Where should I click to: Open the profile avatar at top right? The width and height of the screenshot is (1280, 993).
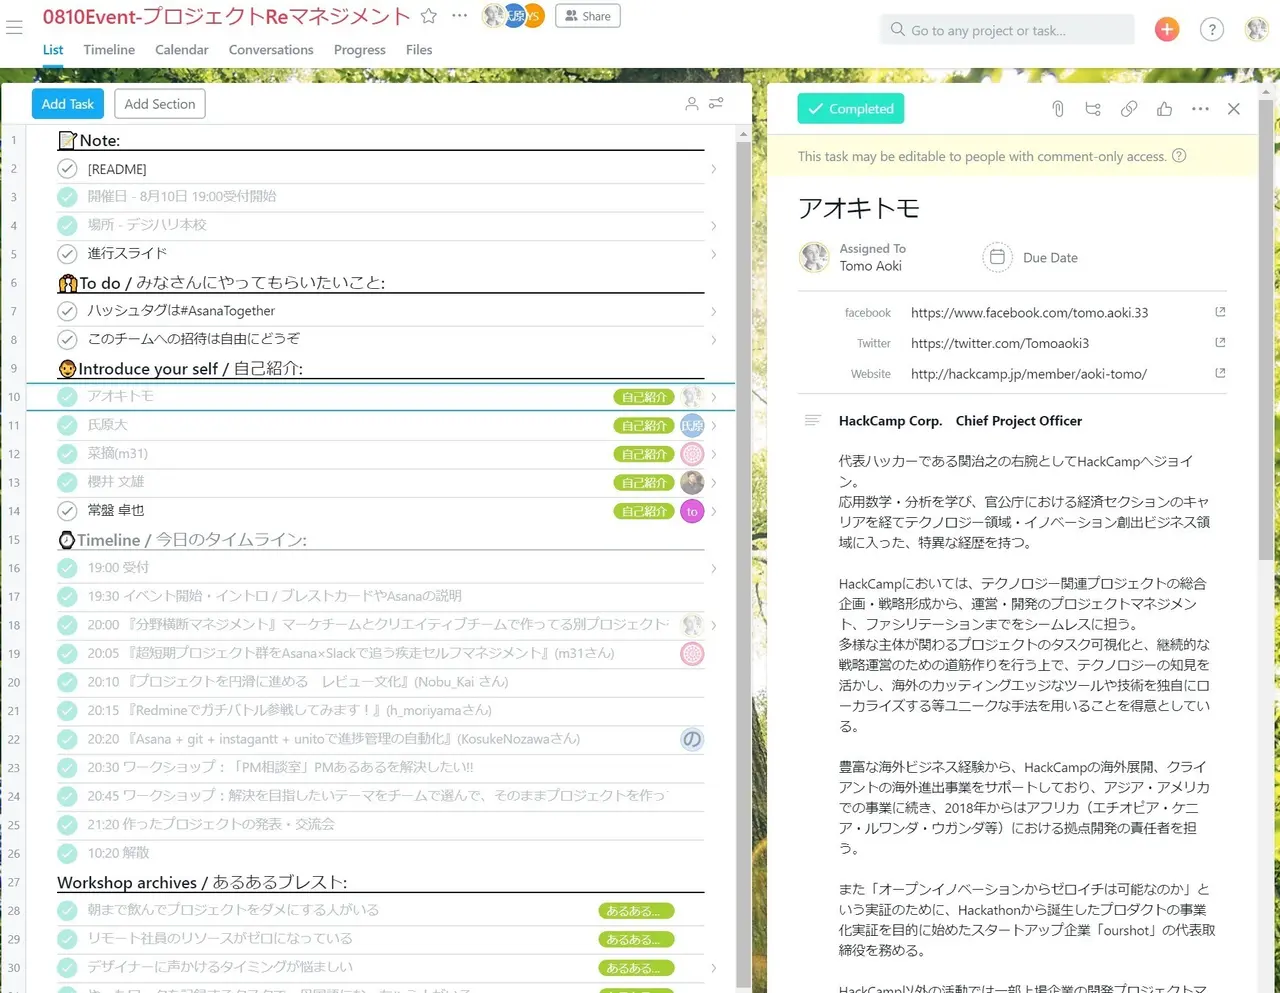point(1256,30)
